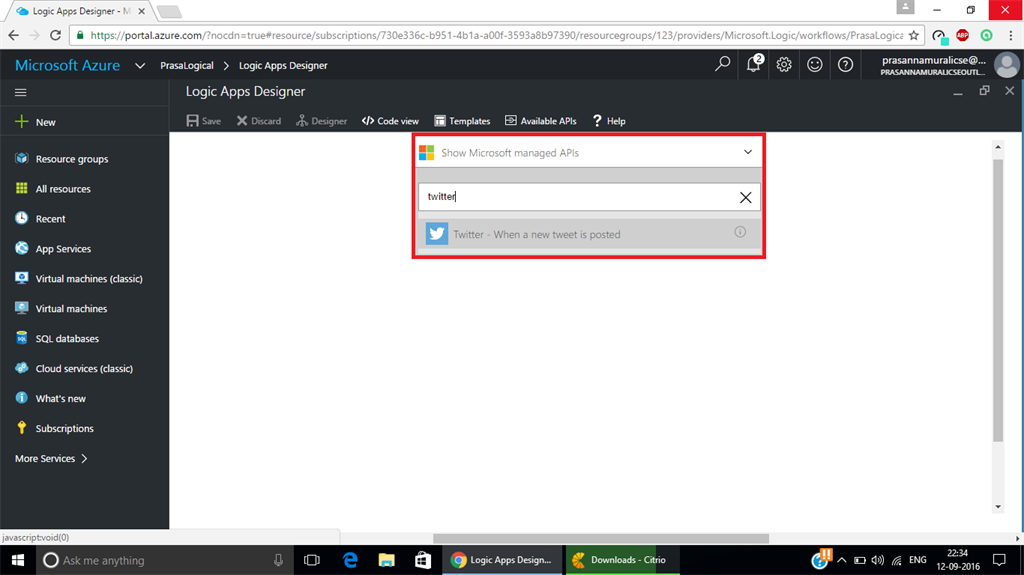Open App Services in sidebar
The height and width of the screenshot is (575, 1024).
click(63, 248)
